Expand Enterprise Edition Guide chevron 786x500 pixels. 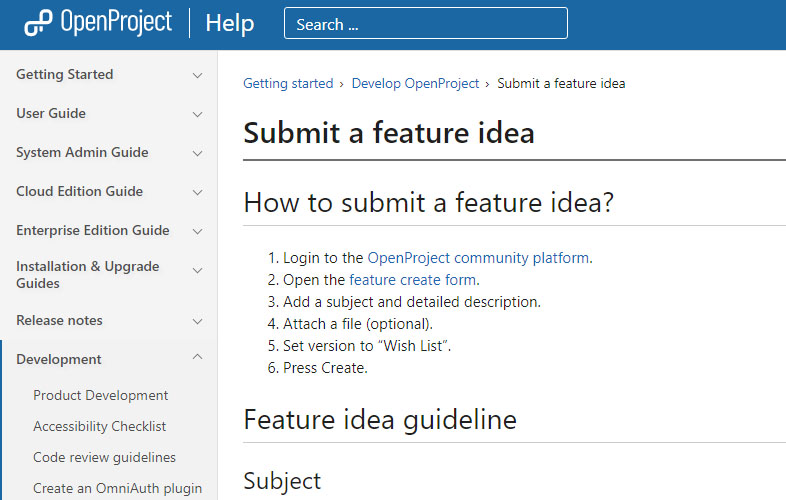tap(197, 231)
